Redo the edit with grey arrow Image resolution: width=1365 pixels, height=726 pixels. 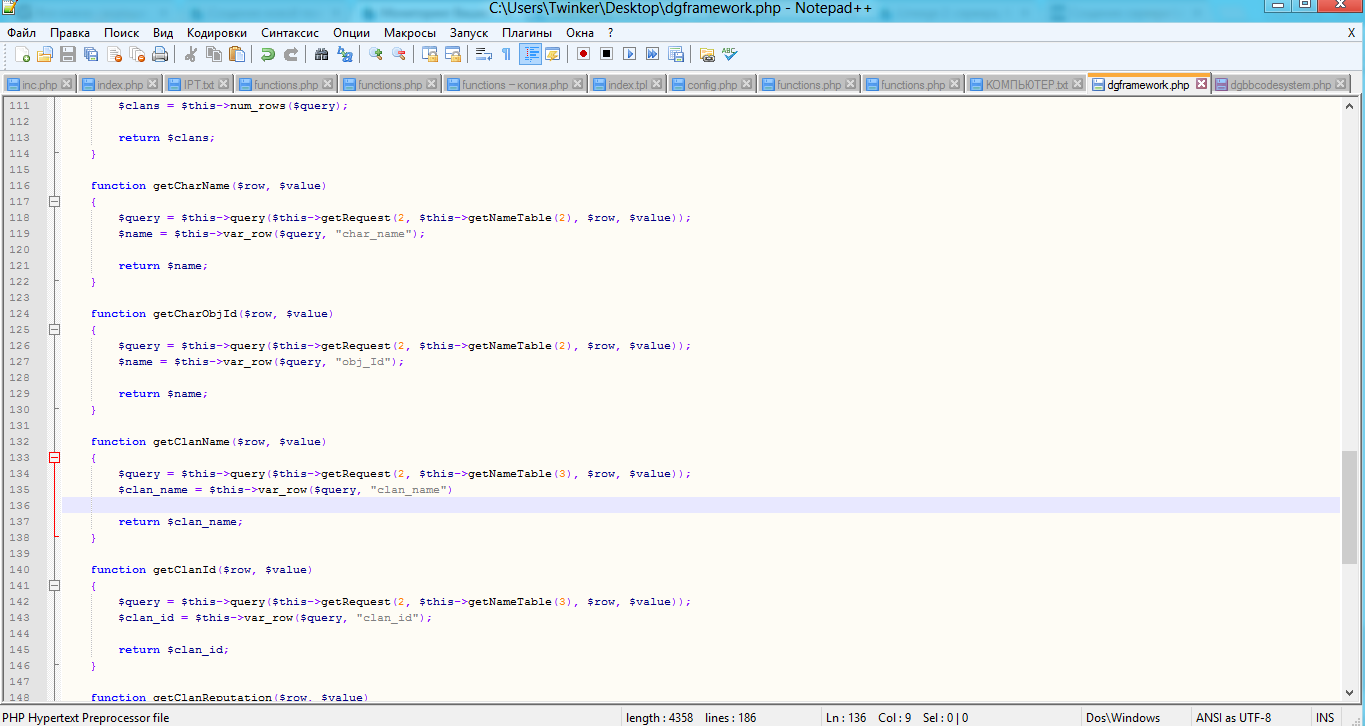click(291, 54)
